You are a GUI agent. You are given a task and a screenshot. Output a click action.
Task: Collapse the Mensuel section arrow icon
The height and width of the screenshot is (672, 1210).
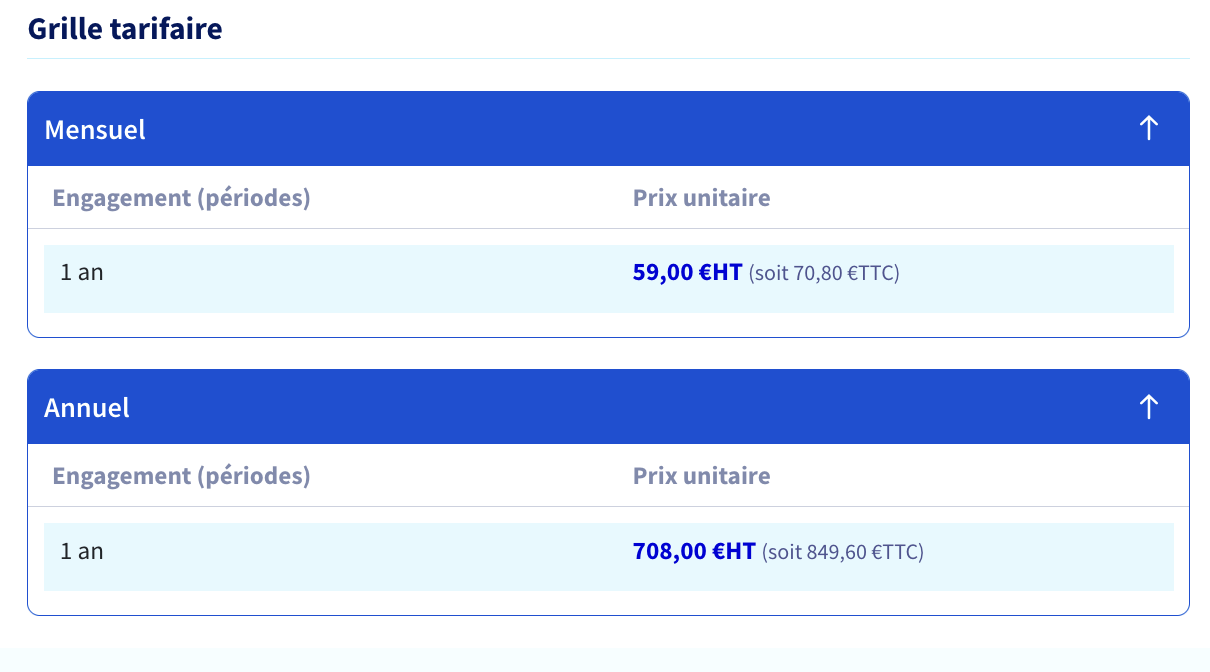coord(1148,128)
